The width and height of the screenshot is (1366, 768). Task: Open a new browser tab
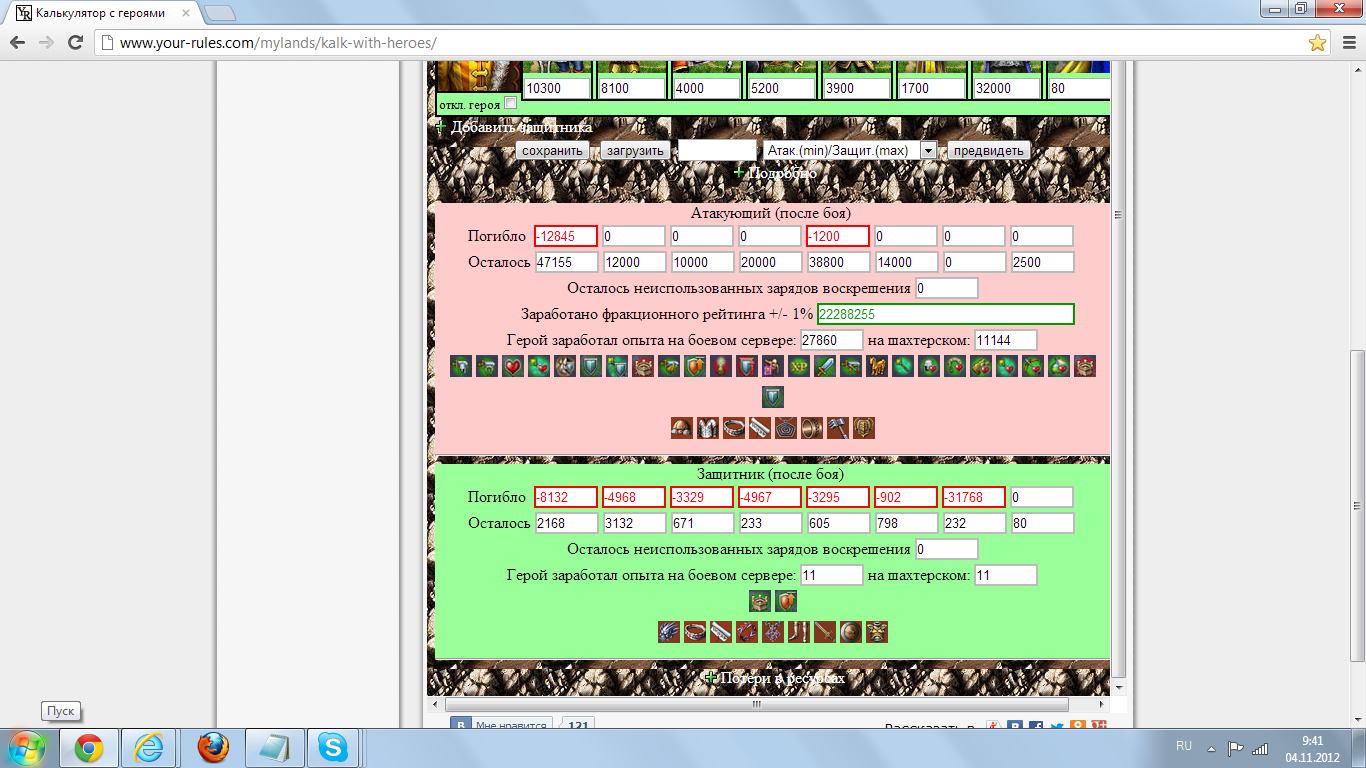[219, 13]
